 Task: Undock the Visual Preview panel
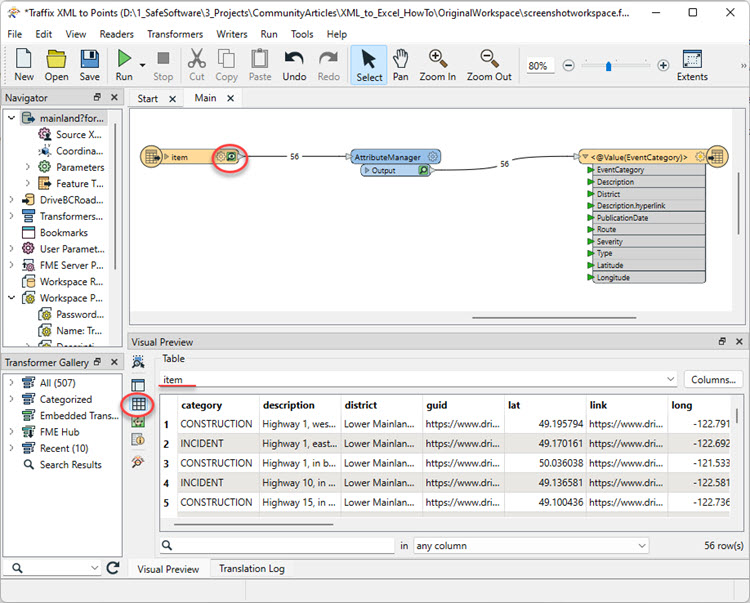click(x=722, y=341)
